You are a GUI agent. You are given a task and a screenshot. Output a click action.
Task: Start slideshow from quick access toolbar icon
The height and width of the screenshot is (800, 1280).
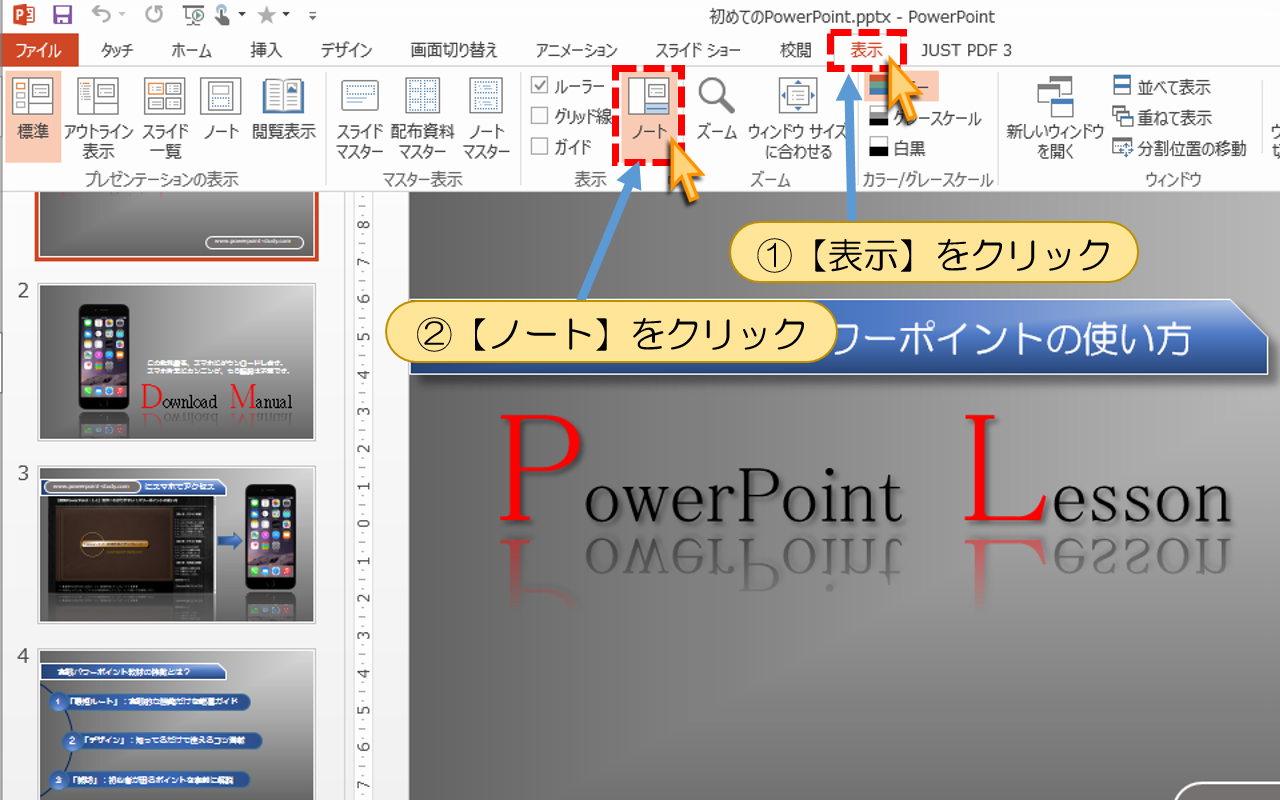195,16
